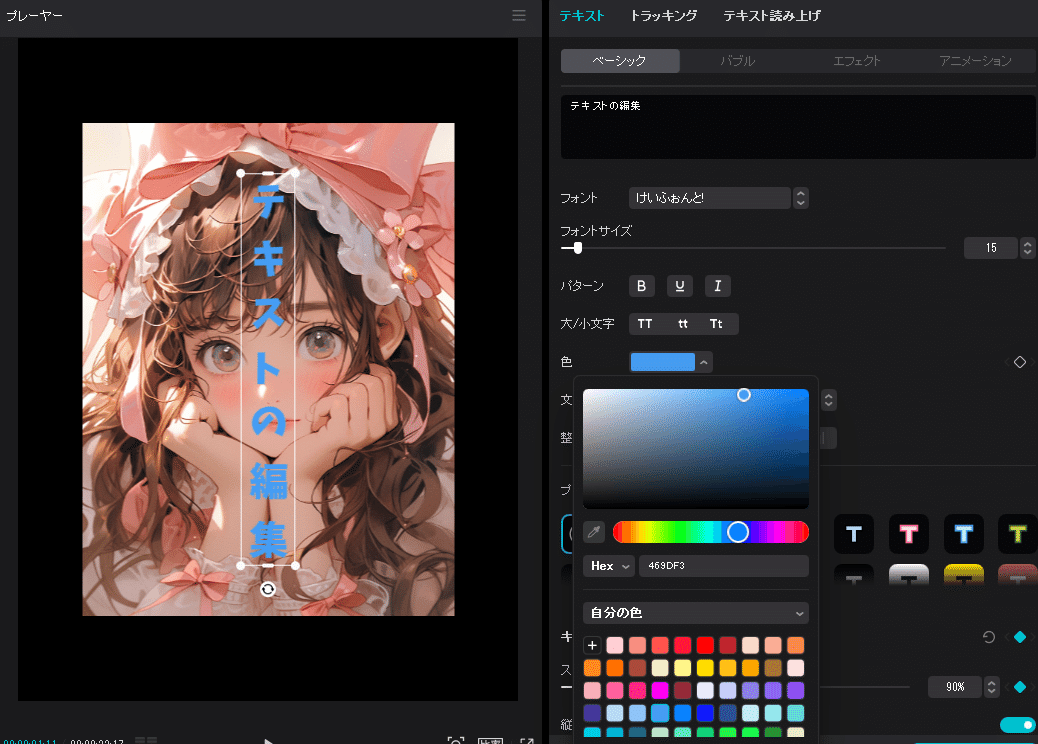
Task: Apply the white T text preset
Action: pos(854,534)
